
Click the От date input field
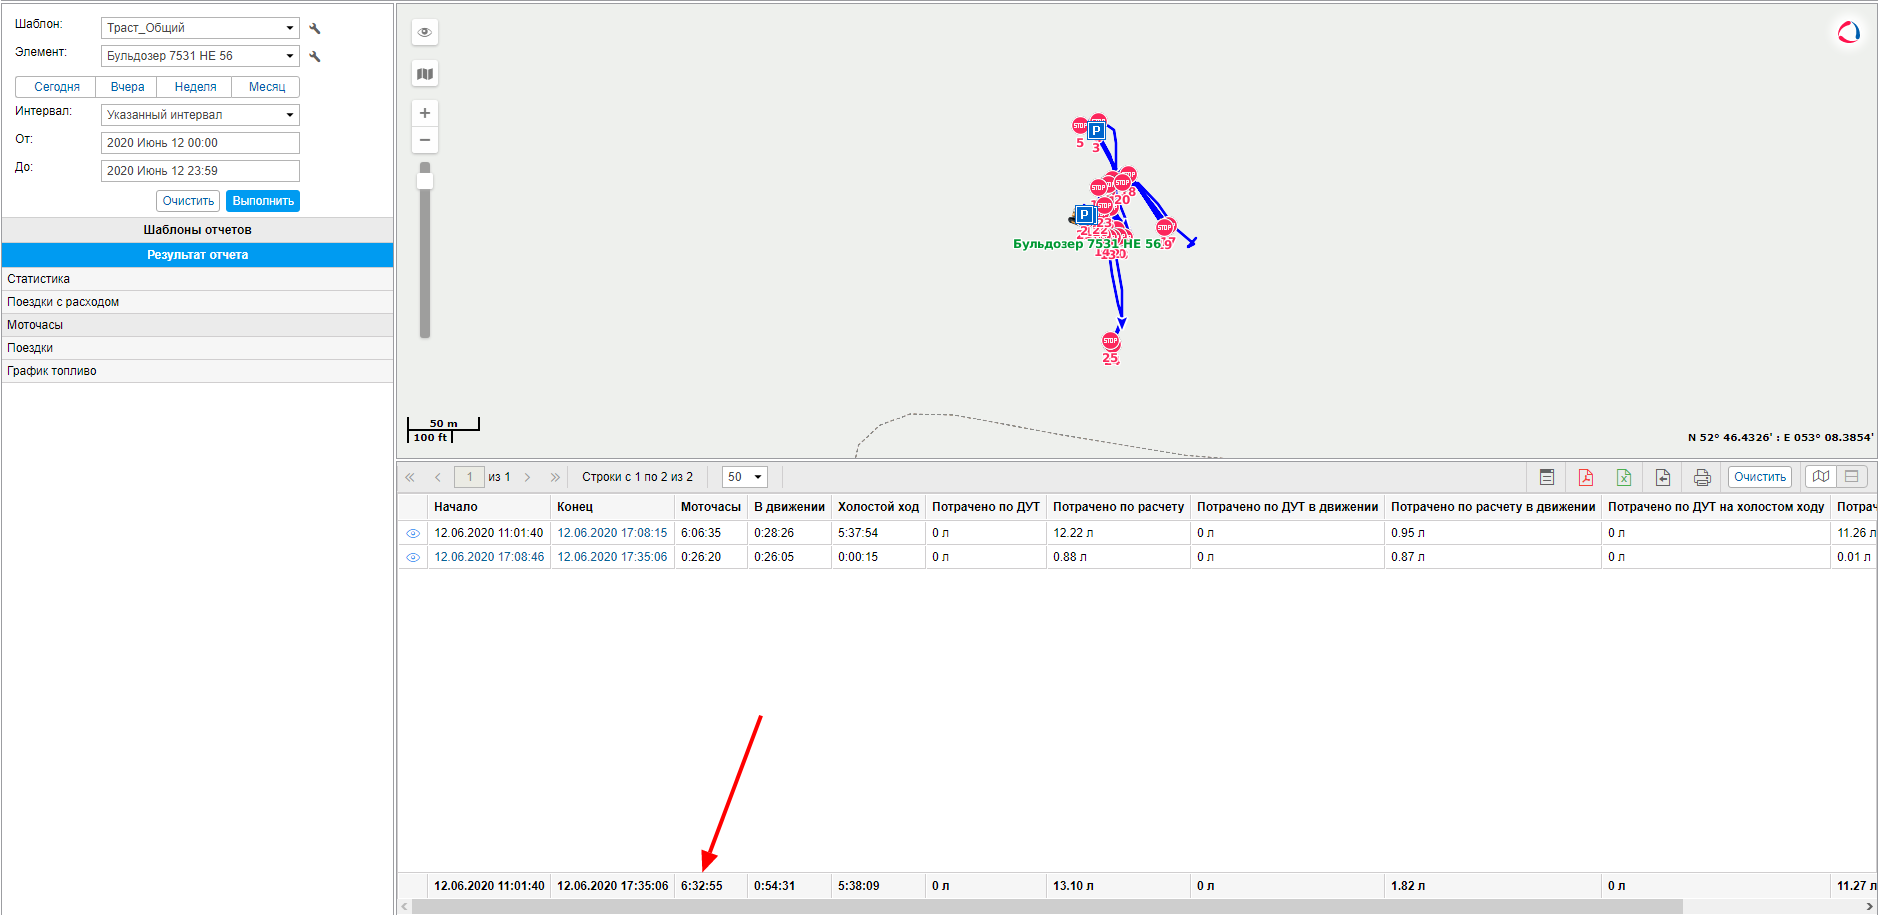click(200, 143)
